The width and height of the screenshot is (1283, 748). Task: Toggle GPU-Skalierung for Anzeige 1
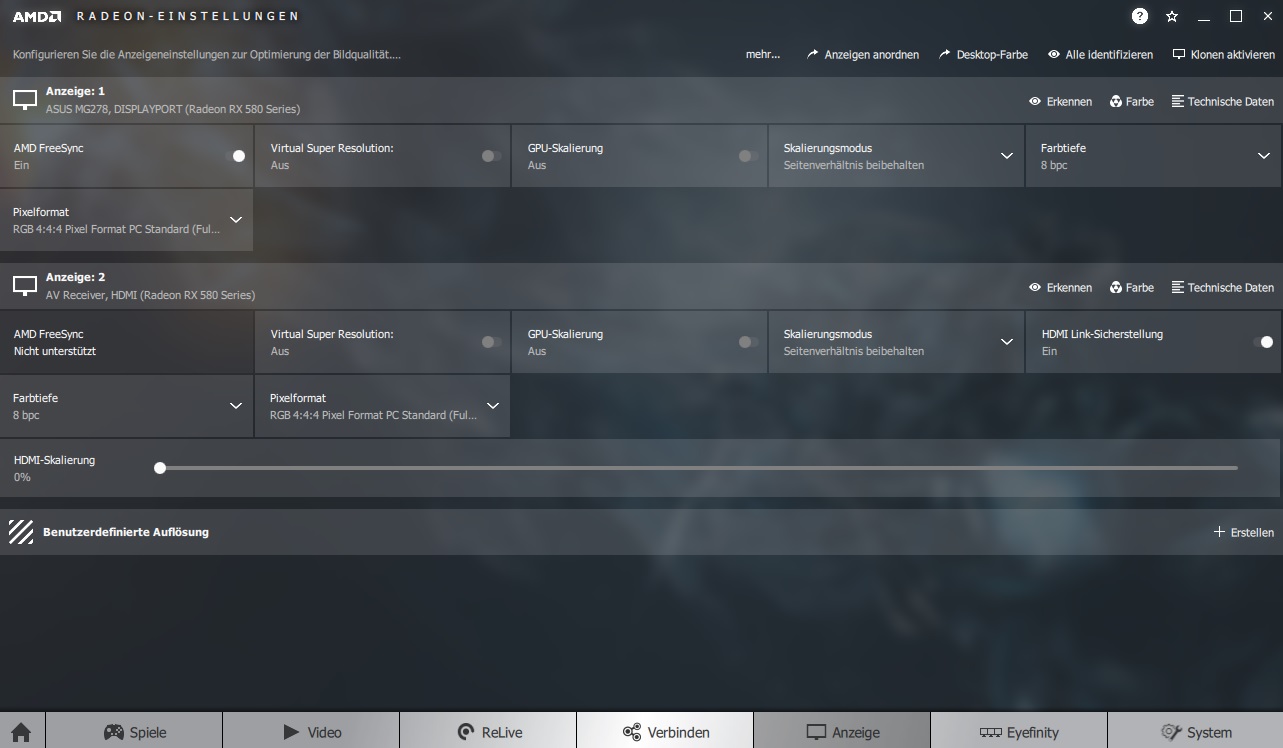(x=748, y=156)
